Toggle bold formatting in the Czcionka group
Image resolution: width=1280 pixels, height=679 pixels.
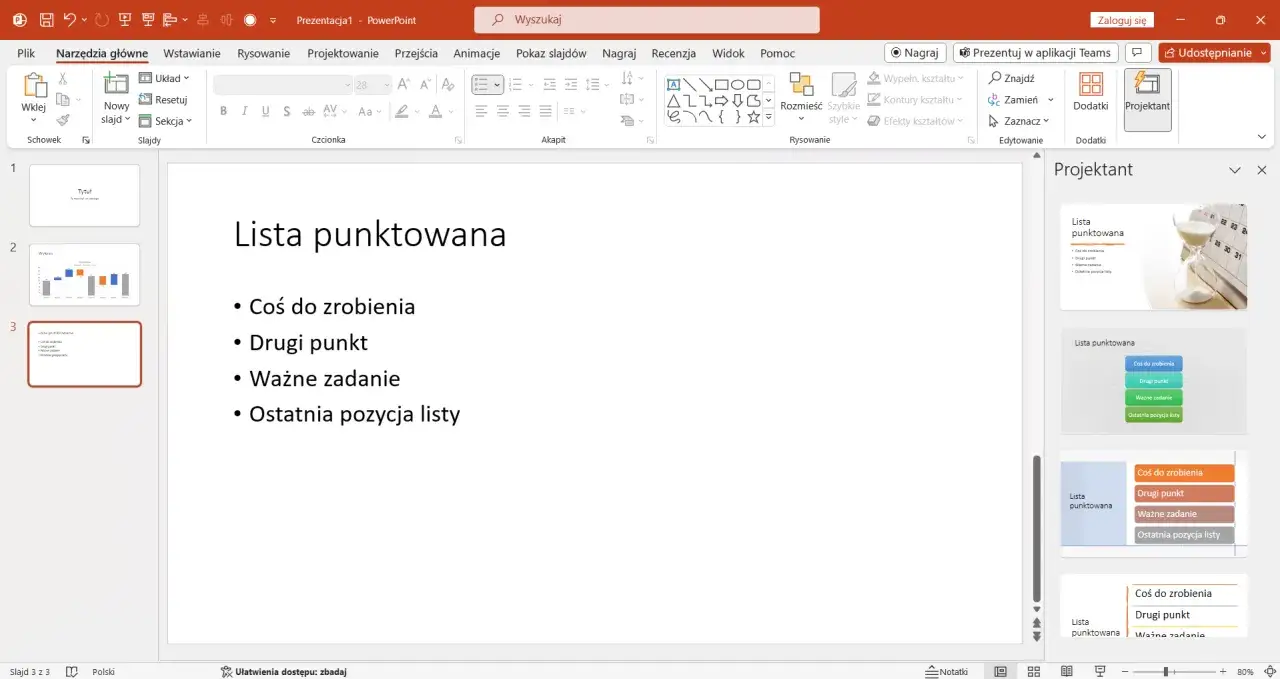[223, 110]
